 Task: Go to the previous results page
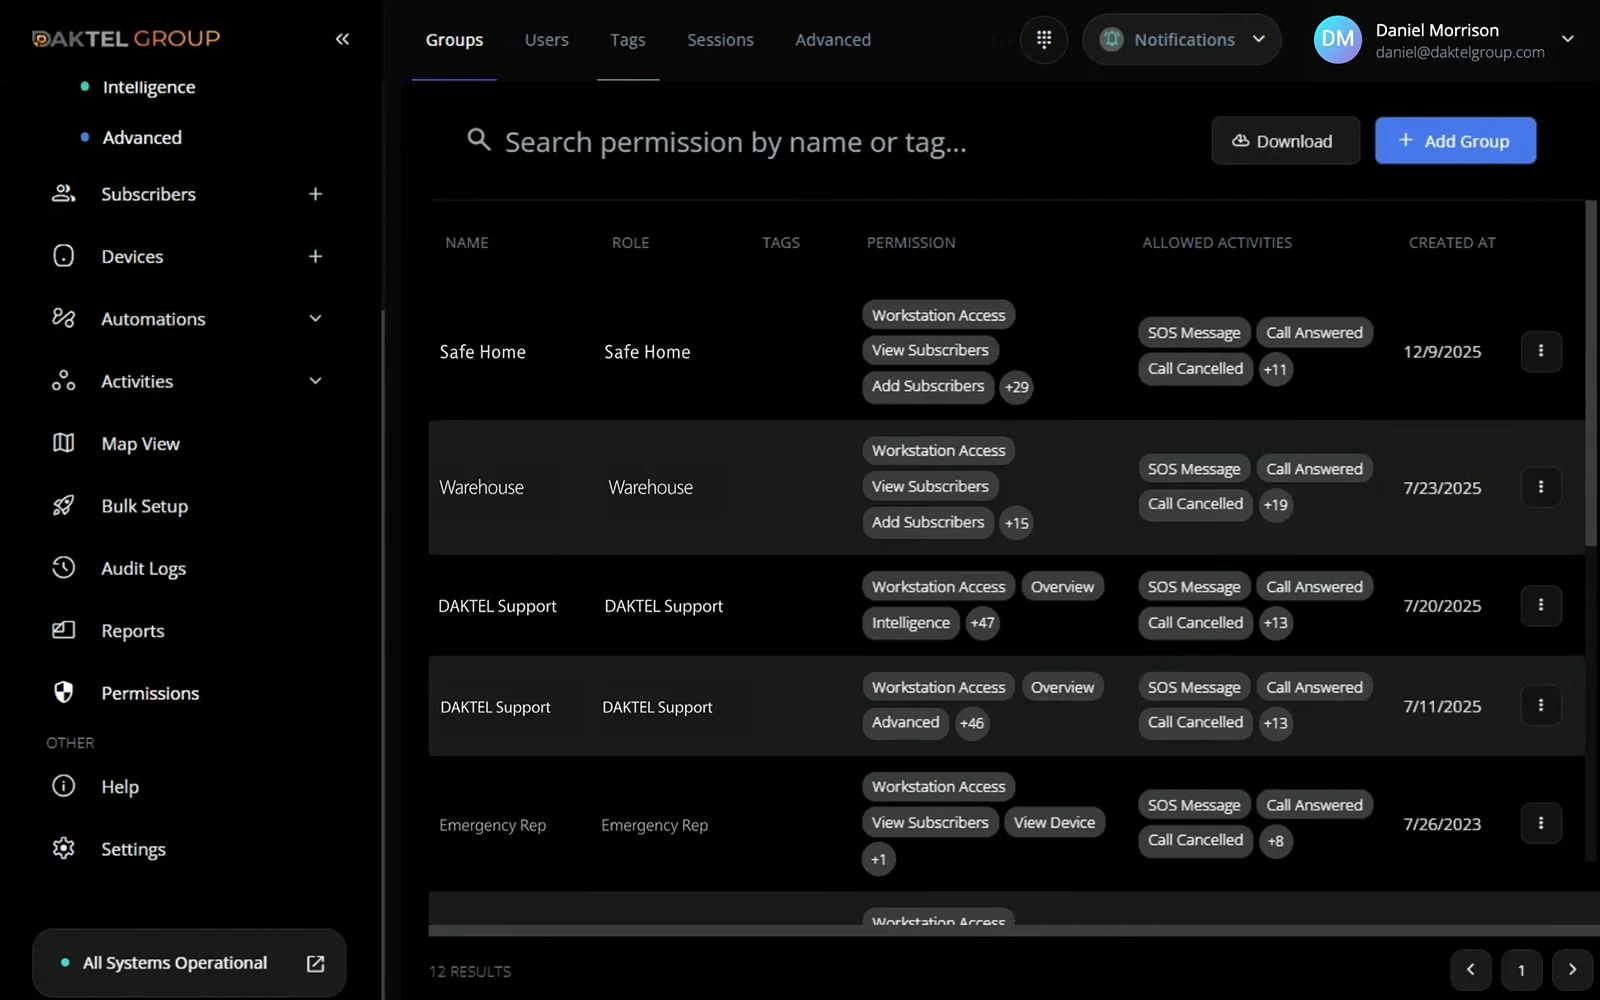[x=1470, y=969]
